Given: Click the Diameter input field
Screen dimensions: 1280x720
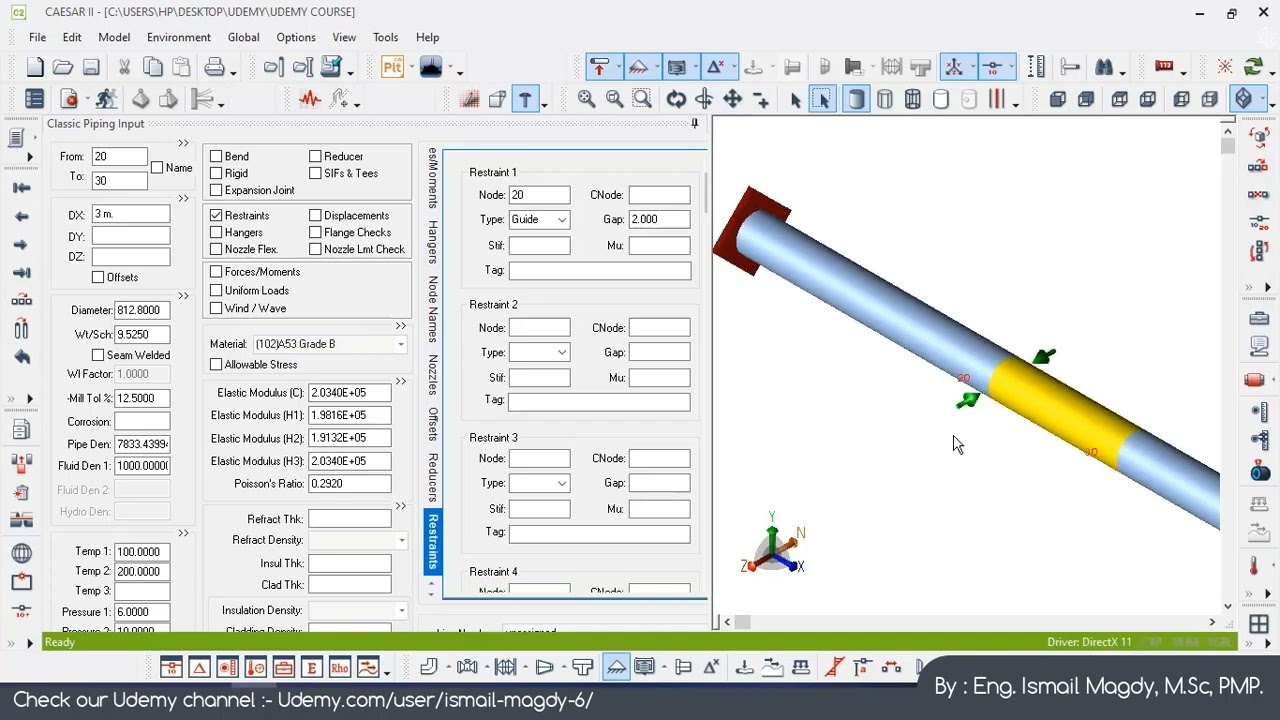Looking at the screenshot, I should point(142,311).
